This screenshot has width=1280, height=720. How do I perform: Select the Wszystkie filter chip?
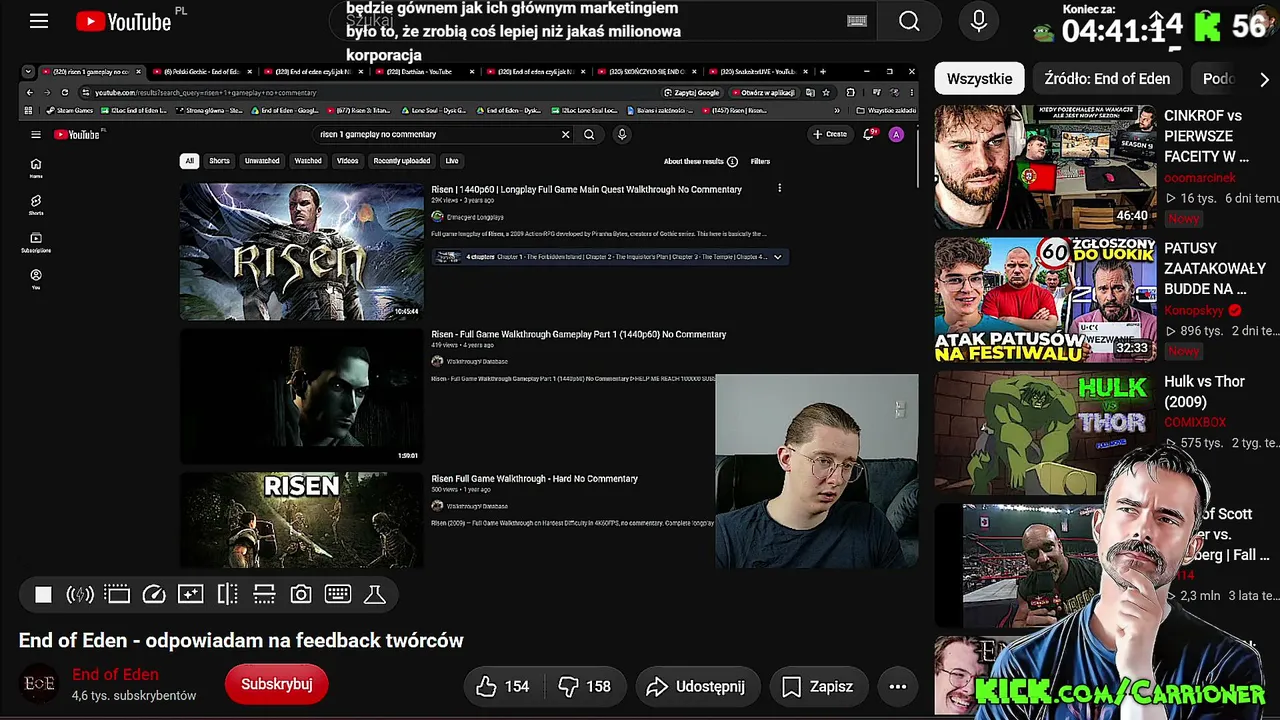point(980,79)
